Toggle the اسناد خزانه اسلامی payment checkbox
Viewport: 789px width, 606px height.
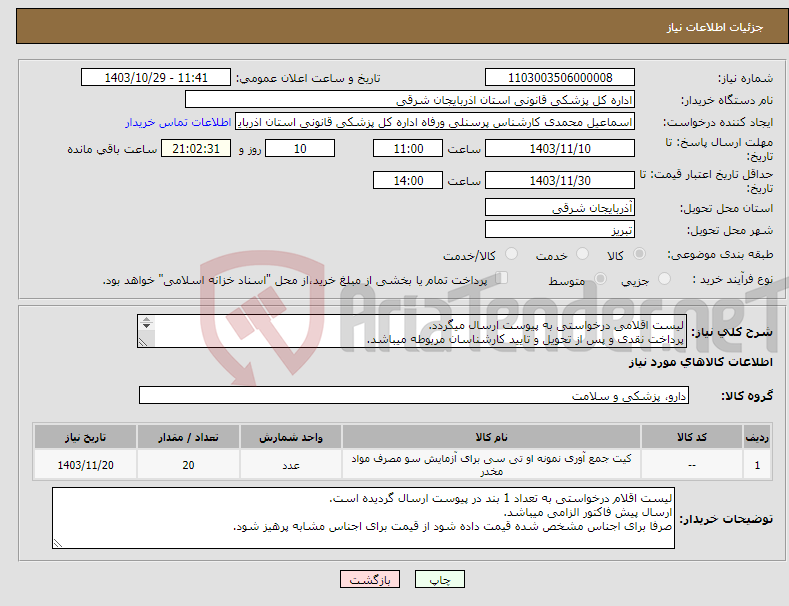click(x=502, y=278)
